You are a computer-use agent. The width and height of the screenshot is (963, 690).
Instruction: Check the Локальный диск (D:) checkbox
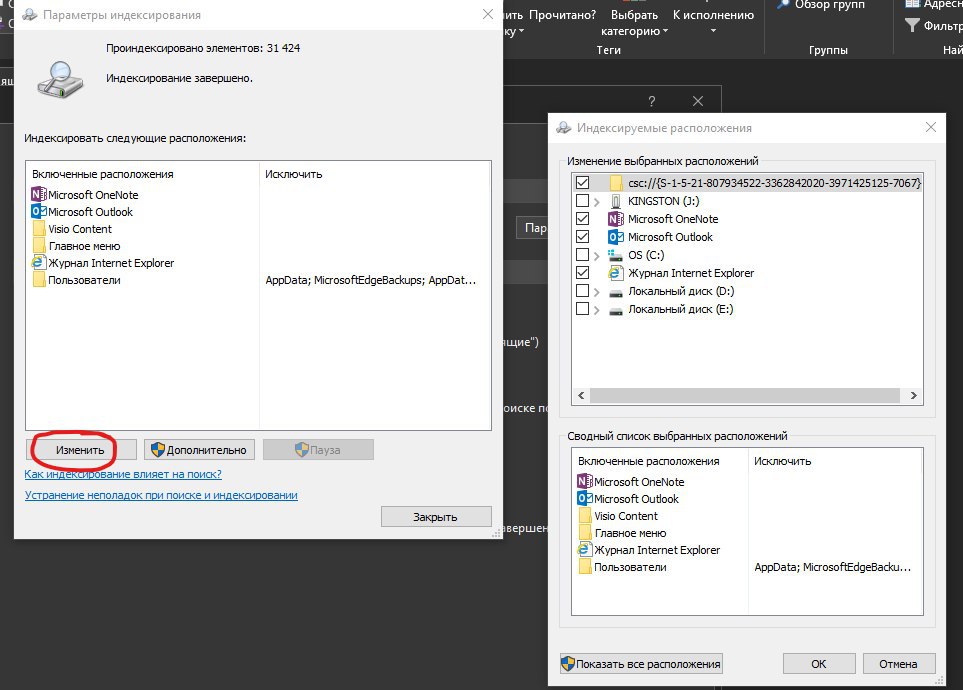pos(582,290)
